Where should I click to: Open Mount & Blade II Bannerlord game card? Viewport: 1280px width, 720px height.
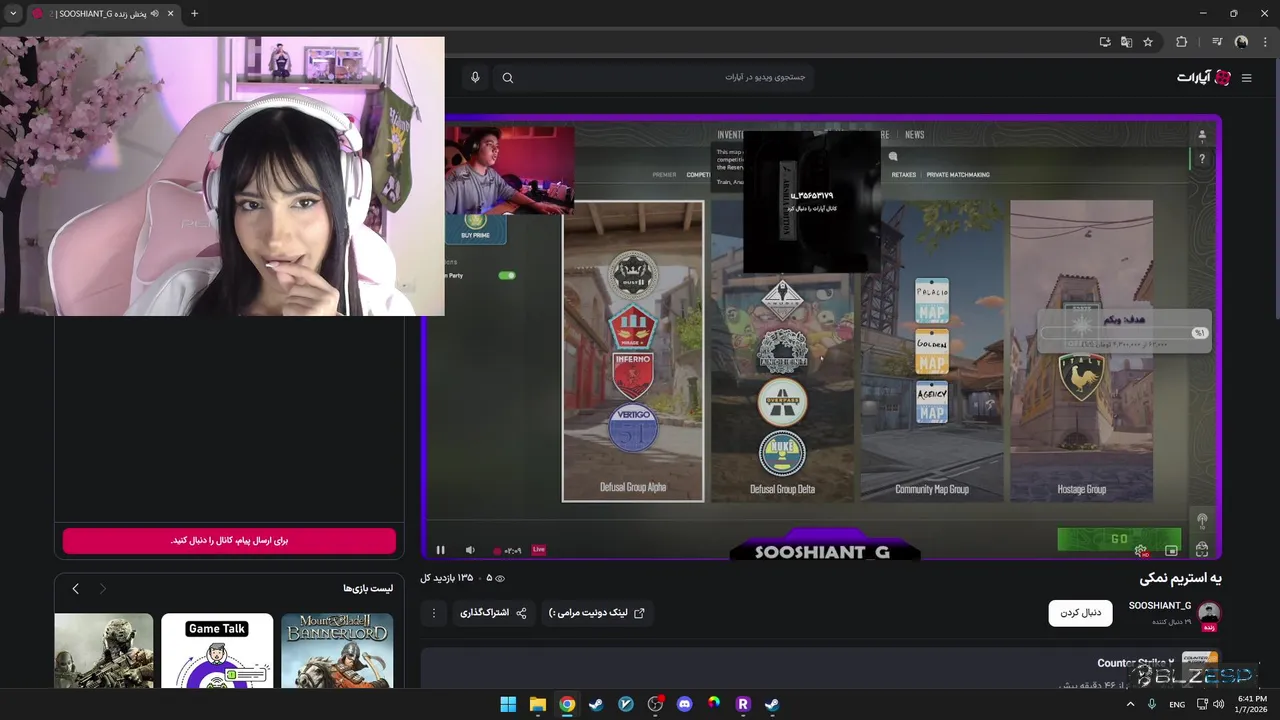pos(337,651)
